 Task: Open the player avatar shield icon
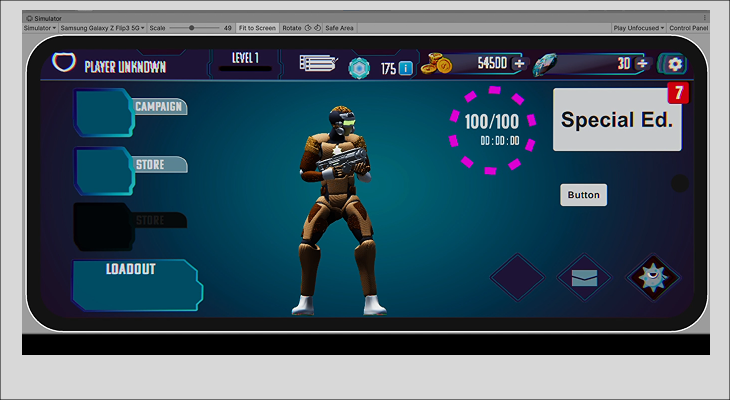pyautogui.click(x=64, y=62)
